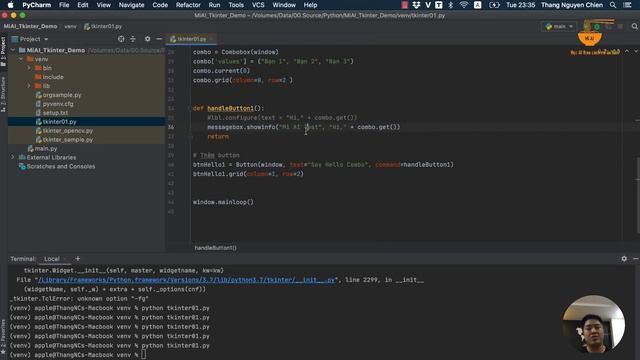Hide the Project tool window
This screenshot has height=360, width=640.
tap(159, 39)
